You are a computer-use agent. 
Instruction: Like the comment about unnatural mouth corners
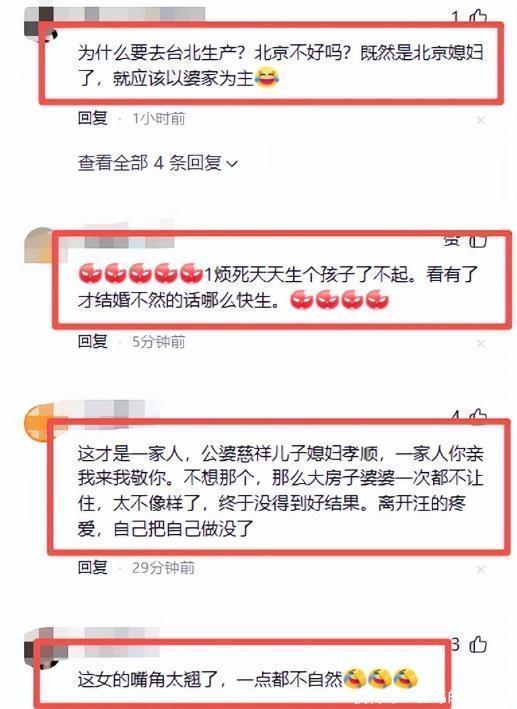[x=478, y=644]
